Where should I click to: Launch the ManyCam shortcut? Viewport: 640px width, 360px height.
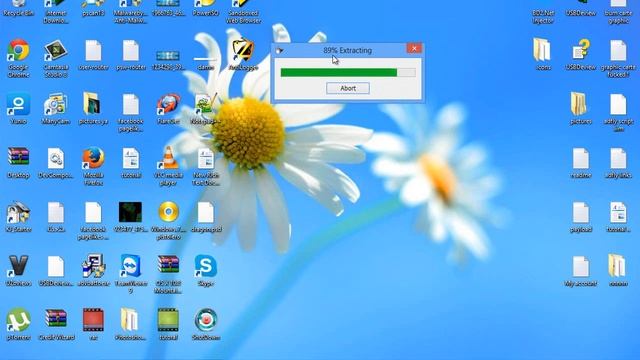tap(56, 109)
